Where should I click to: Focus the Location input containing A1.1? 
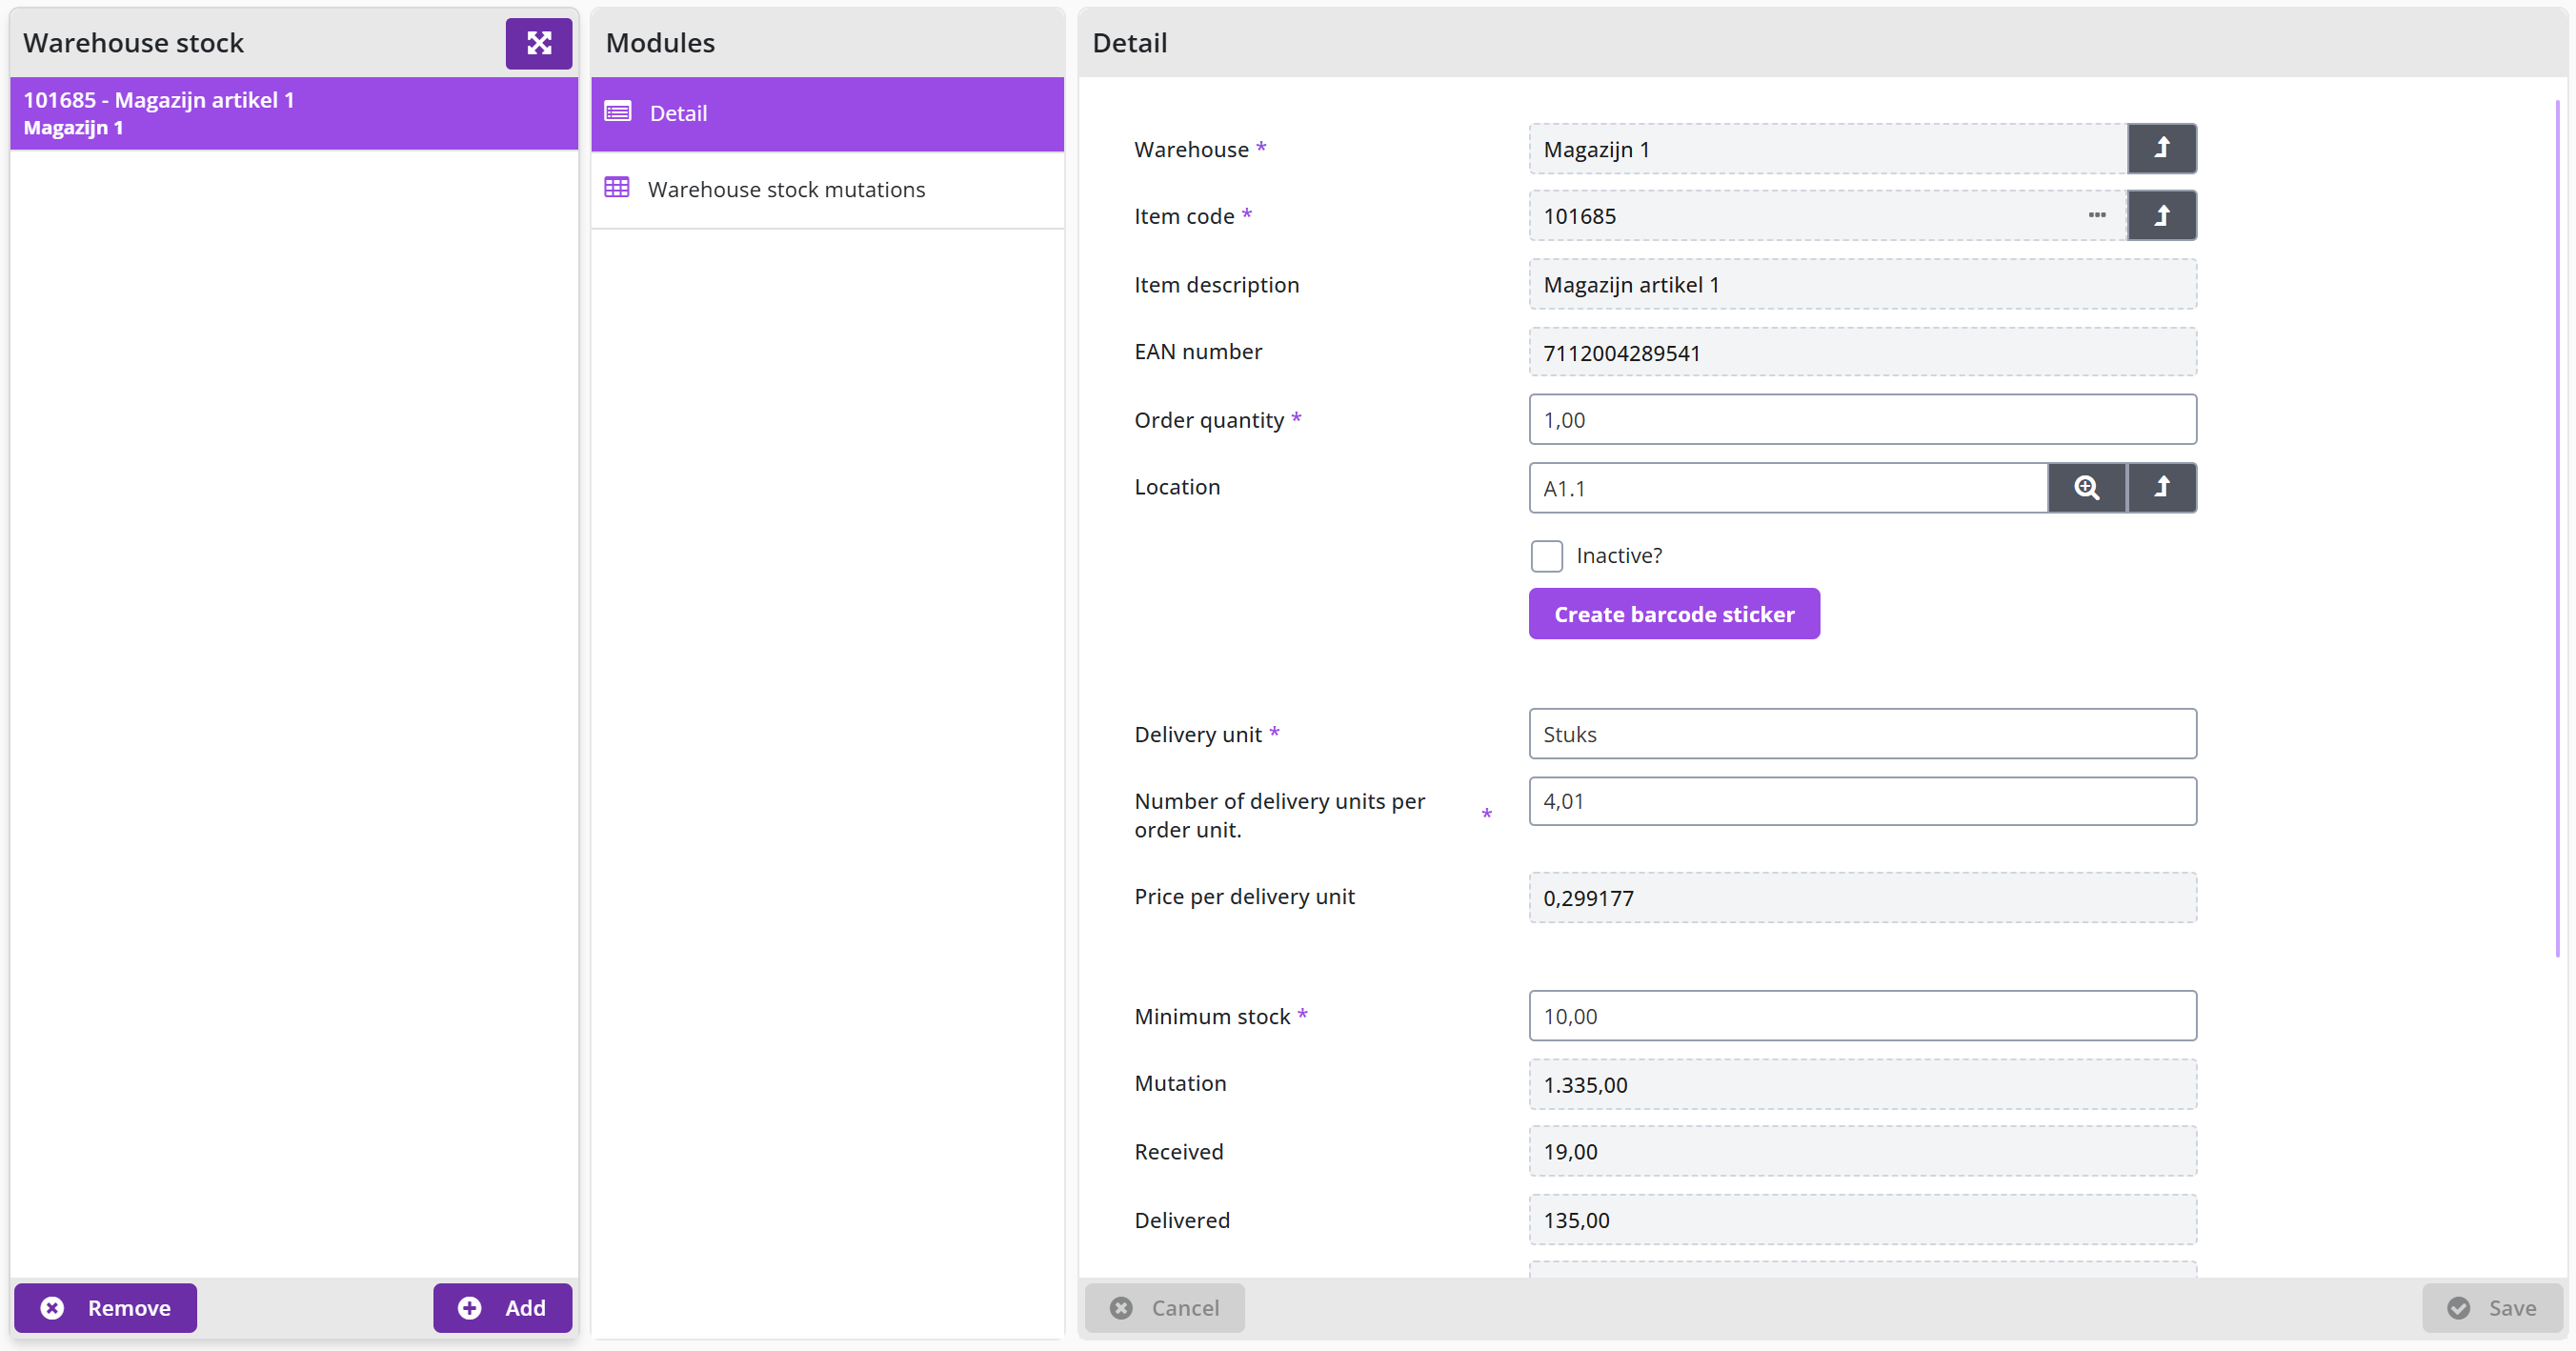pos(1788,488)
